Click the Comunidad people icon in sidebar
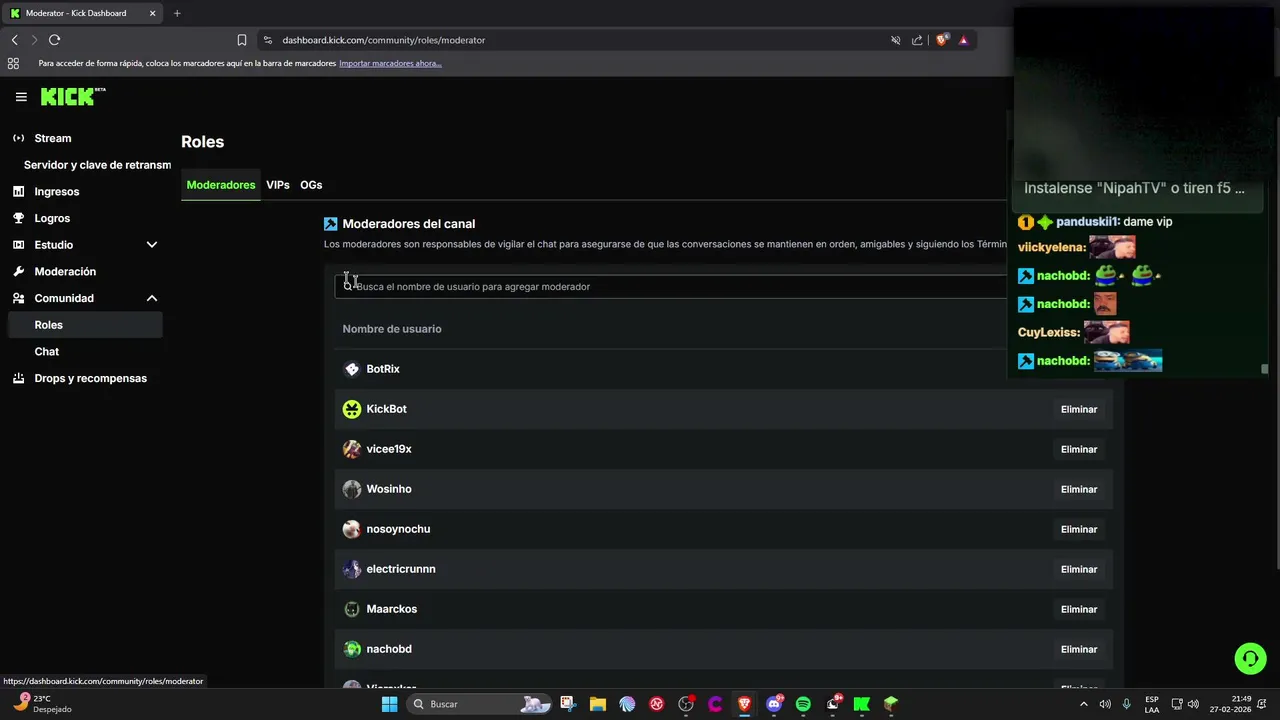The width and height of the screenshot is (1280, 720). point(18,298)
